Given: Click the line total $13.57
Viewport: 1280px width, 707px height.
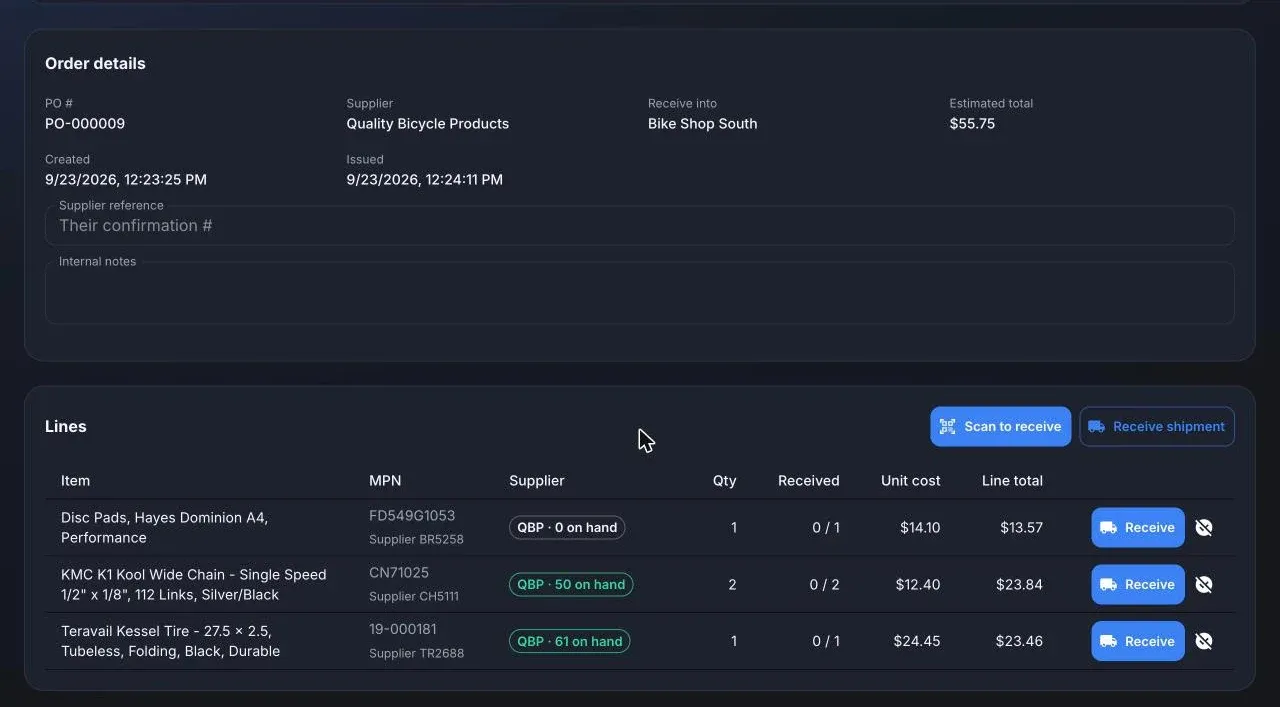Looking at the screenshot, I should (1021, 527).
